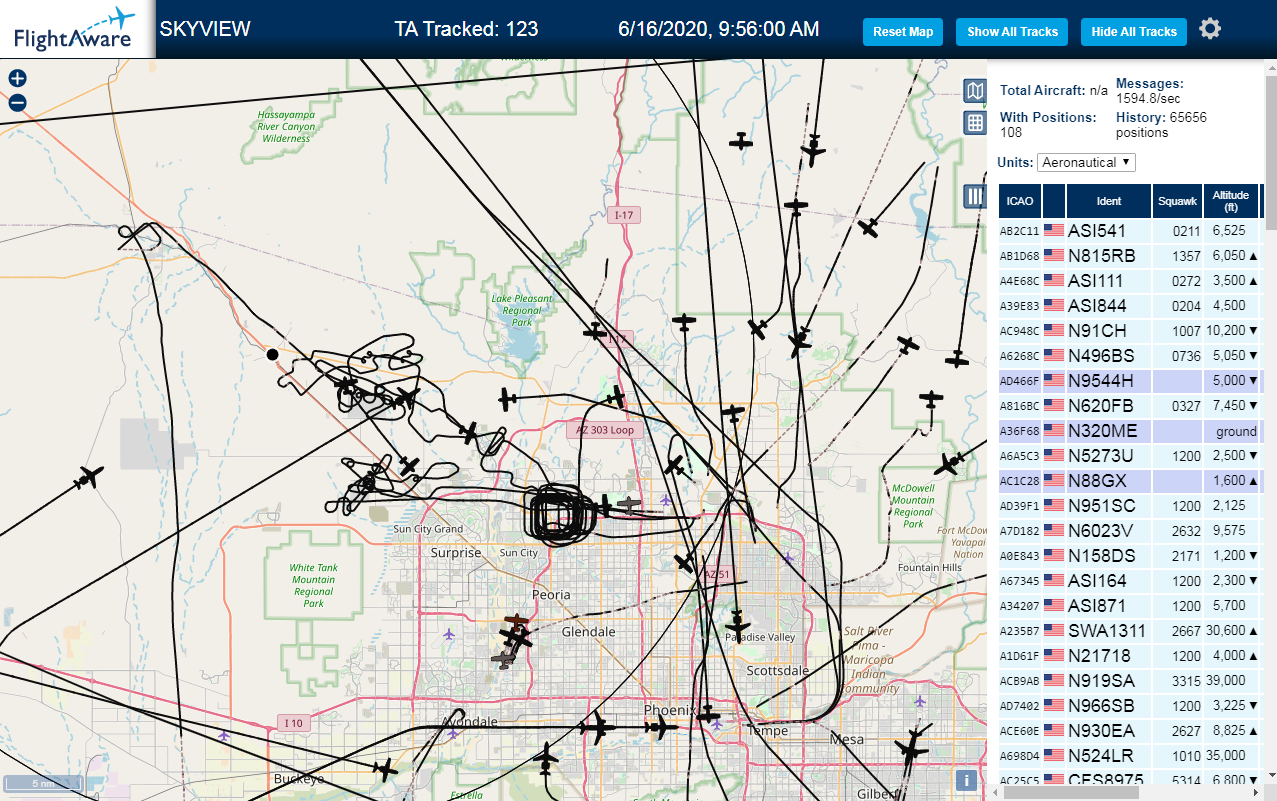Select ident ASI111 in the table

(1096, 280)
